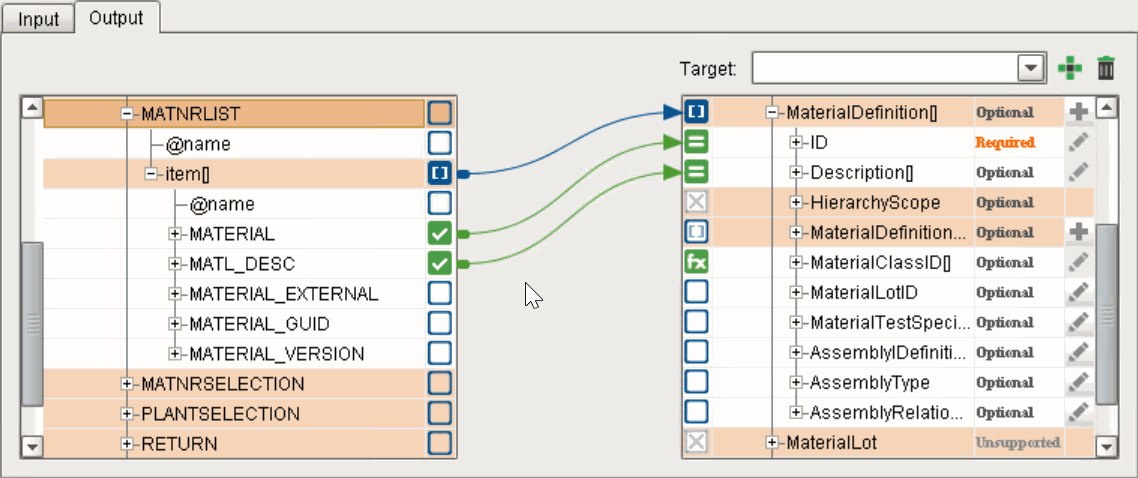This screenshot has width=1138, height=478.
Task: Click the X box beside MaterialLot
Action: pyautogui.click(x=696, y=442)
